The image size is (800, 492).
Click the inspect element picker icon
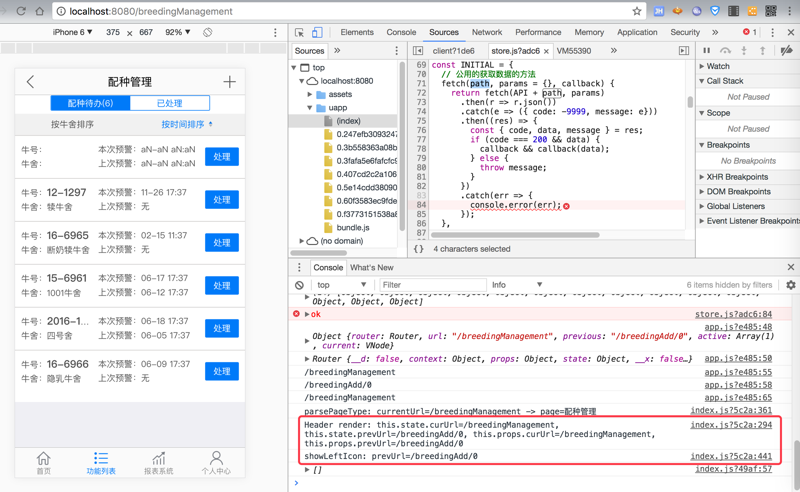[300, 32]
